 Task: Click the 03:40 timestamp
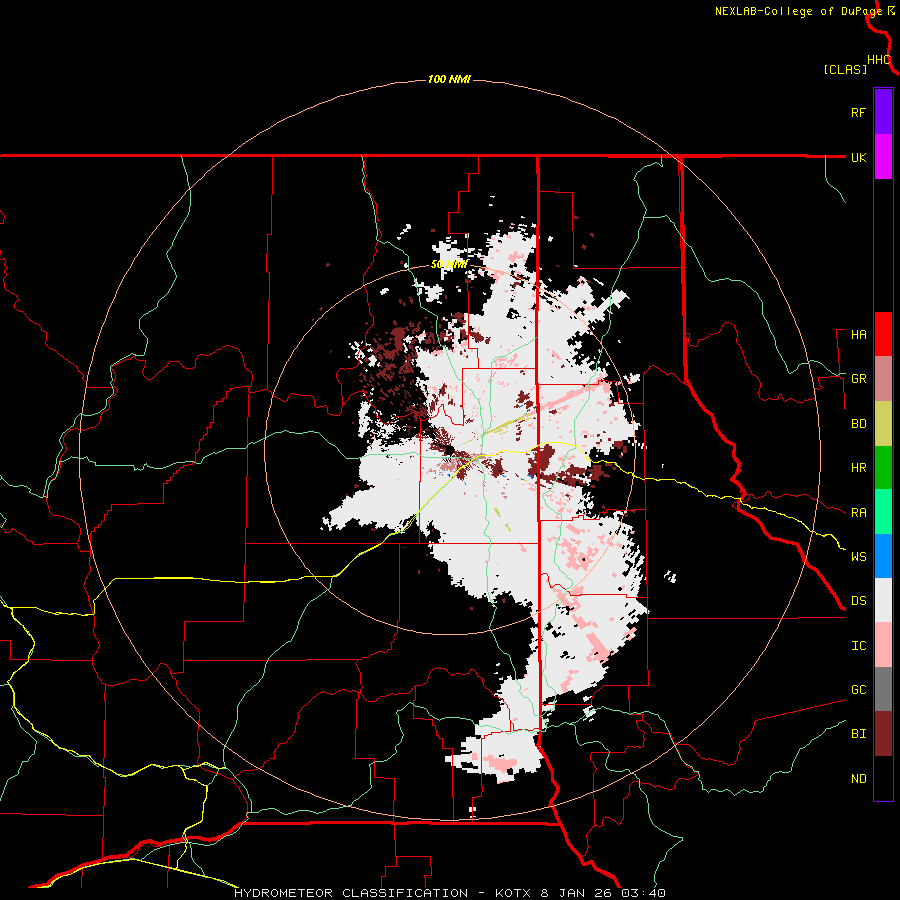(645, 893)
